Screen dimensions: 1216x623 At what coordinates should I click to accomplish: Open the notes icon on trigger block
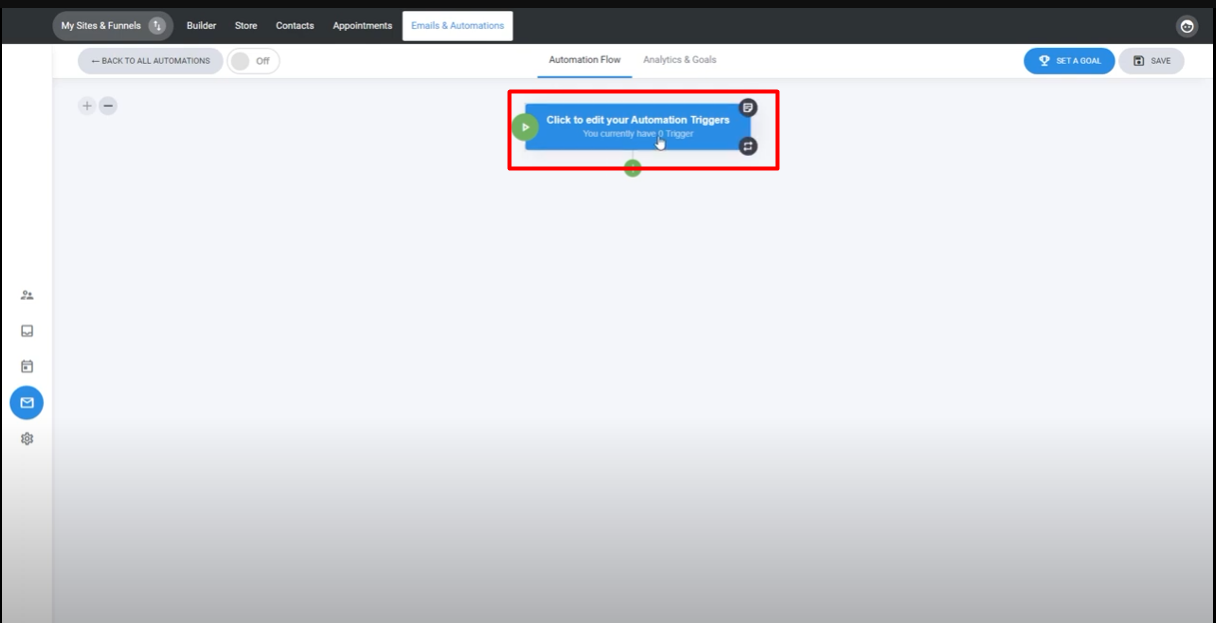[748, 108]
